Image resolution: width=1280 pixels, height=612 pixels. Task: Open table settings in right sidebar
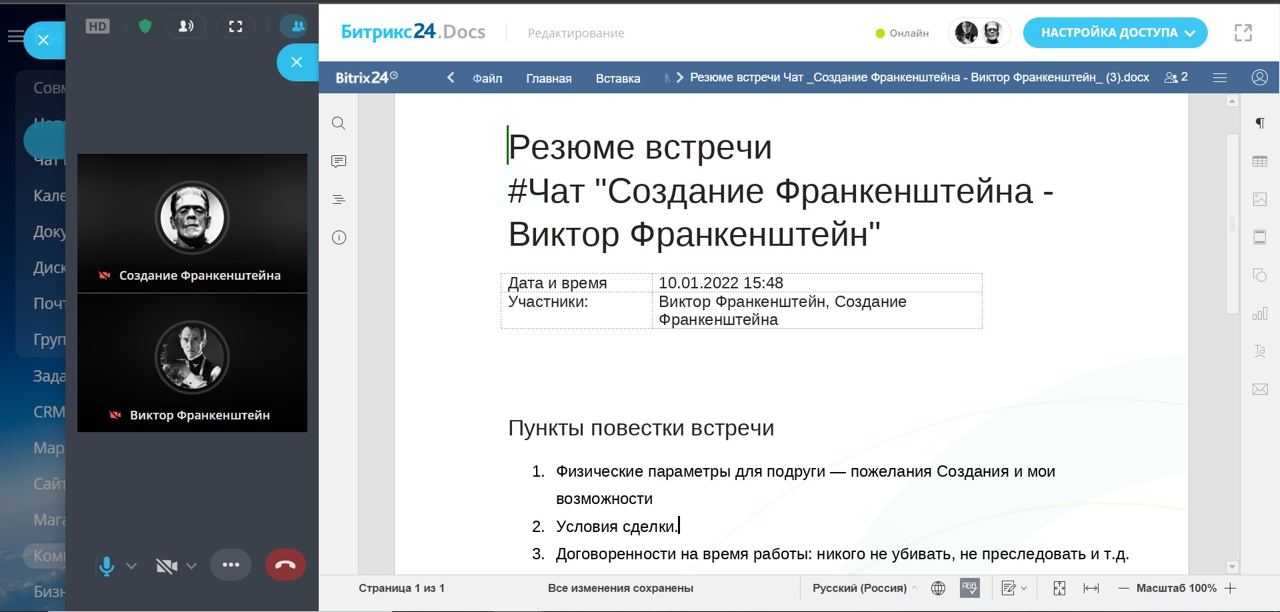coord(1259,161)
